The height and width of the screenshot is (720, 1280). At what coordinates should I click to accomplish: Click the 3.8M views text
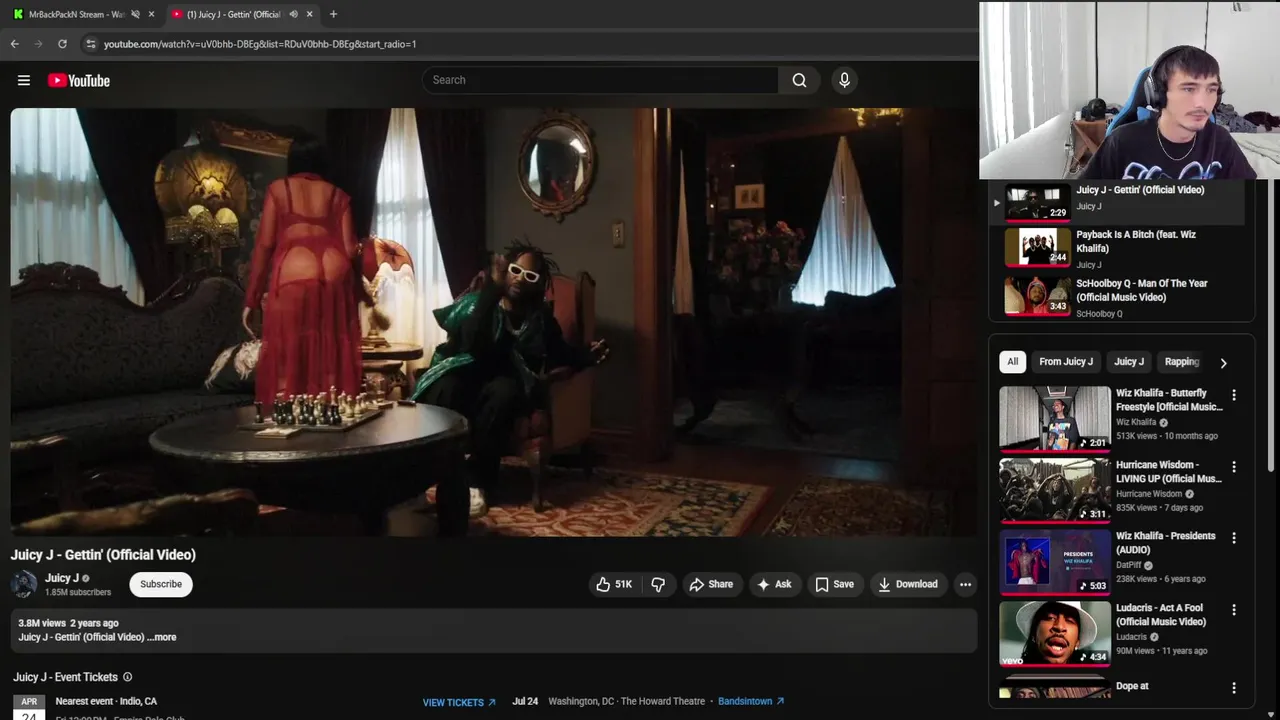42,623
